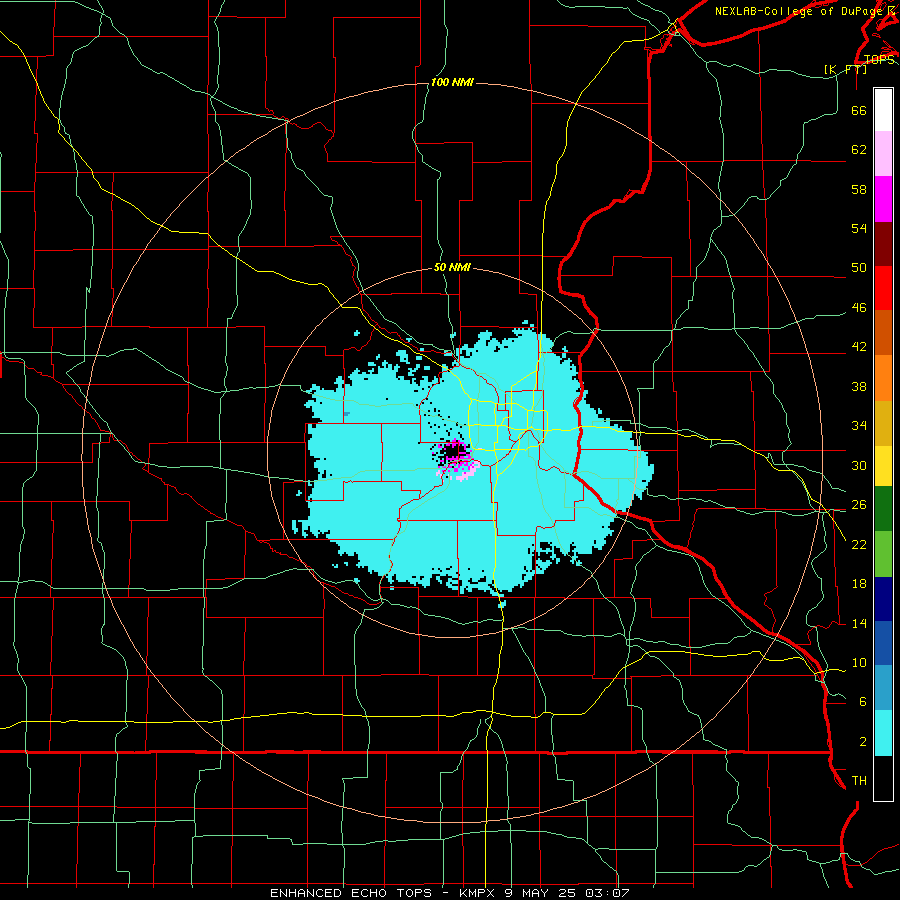This screenshot has height=900, width=900.
Task: Click the '54' legend value
Action: pos(859,228)
